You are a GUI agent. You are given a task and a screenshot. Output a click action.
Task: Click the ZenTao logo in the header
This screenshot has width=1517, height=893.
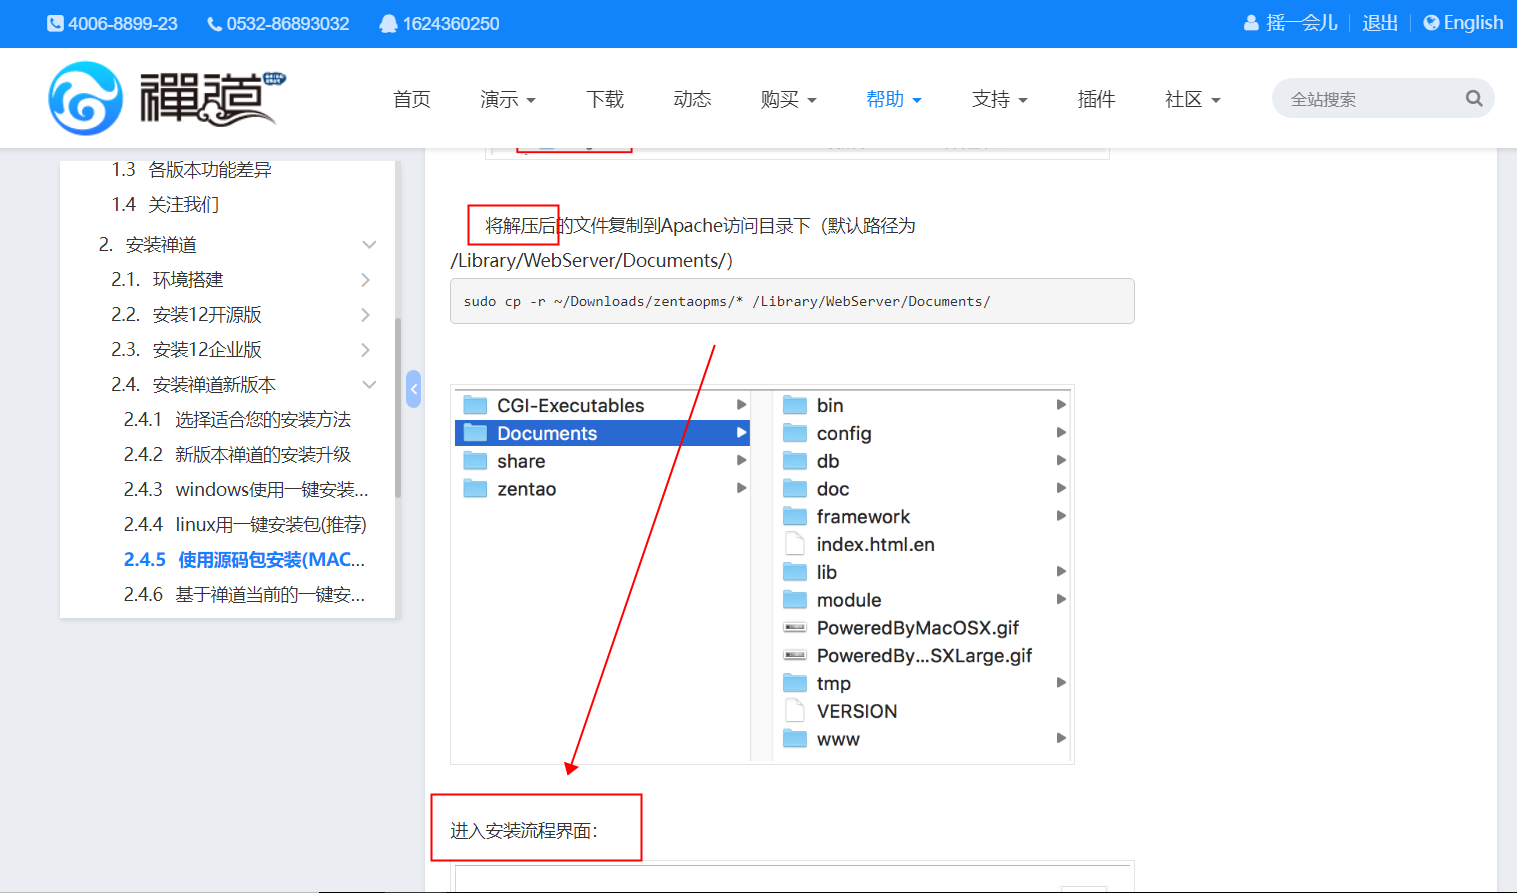pyautogui.click(x=167, y=98)
